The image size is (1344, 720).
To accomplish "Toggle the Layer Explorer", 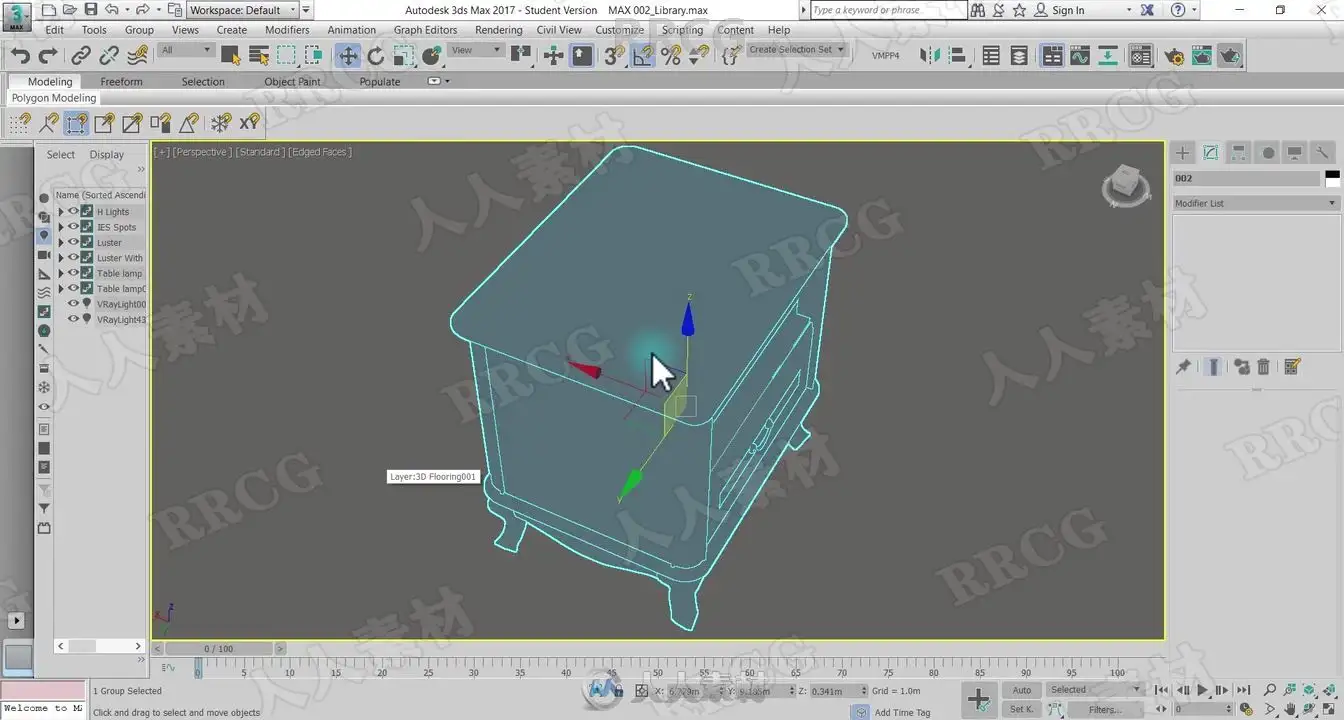I will 1019,56.
